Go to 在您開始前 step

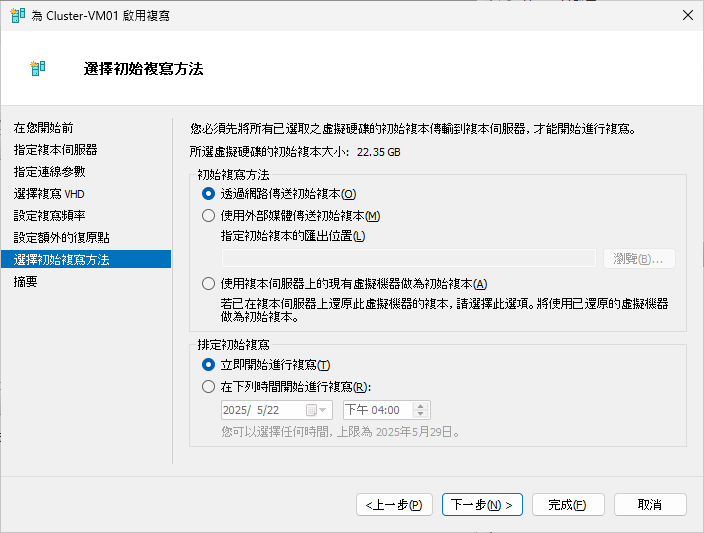43,128
